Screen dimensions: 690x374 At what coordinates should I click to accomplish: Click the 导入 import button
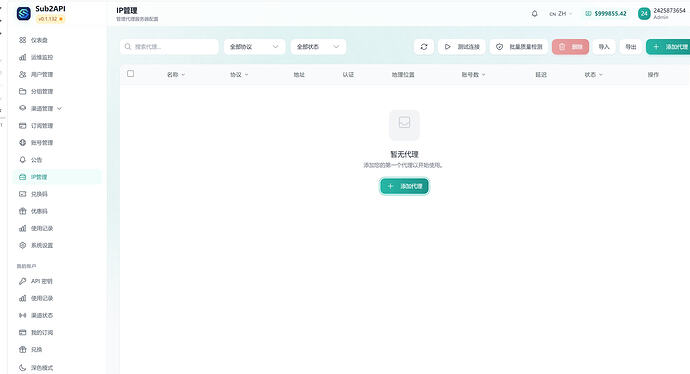point(604,47)
